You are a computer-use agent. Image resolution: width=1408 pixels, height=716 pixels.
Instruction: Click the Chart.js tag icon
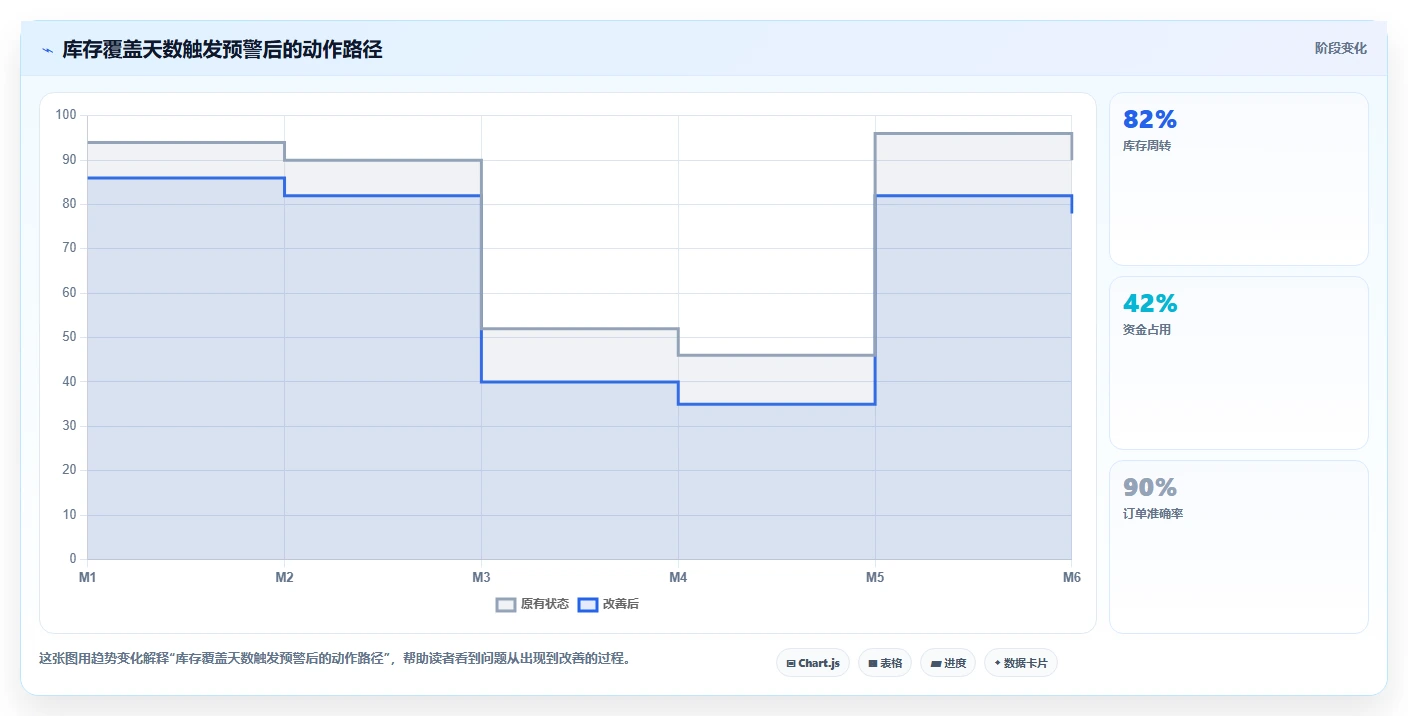(791, 663)
